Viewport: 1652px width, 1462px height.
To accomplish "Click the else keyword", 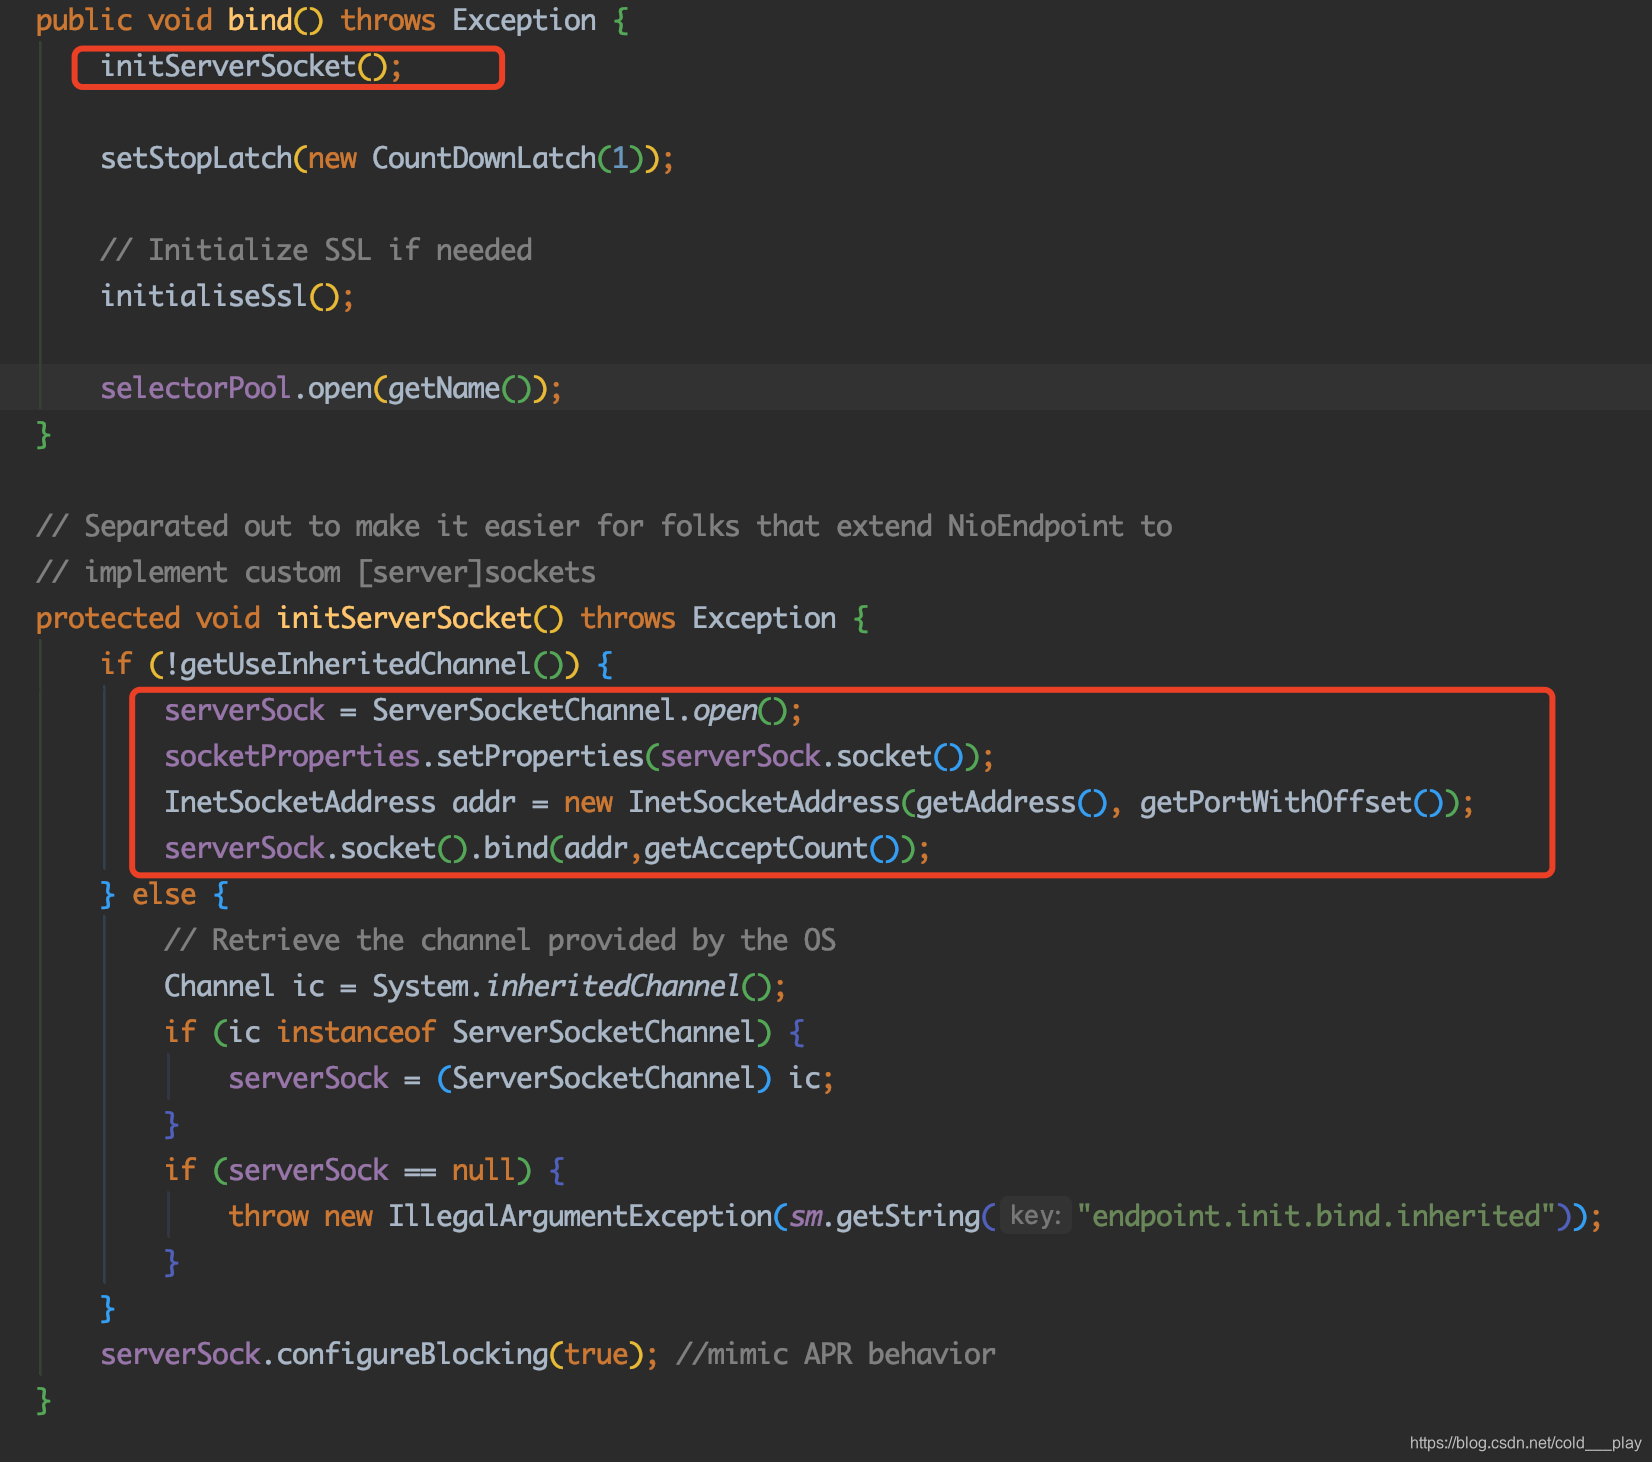I will [164, 894].
